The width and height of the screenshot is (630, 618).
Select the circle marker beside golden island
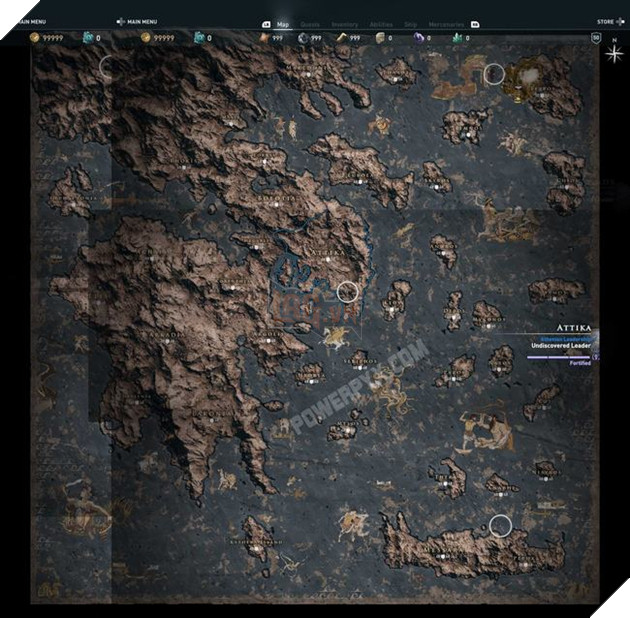(x=494, y=74)
